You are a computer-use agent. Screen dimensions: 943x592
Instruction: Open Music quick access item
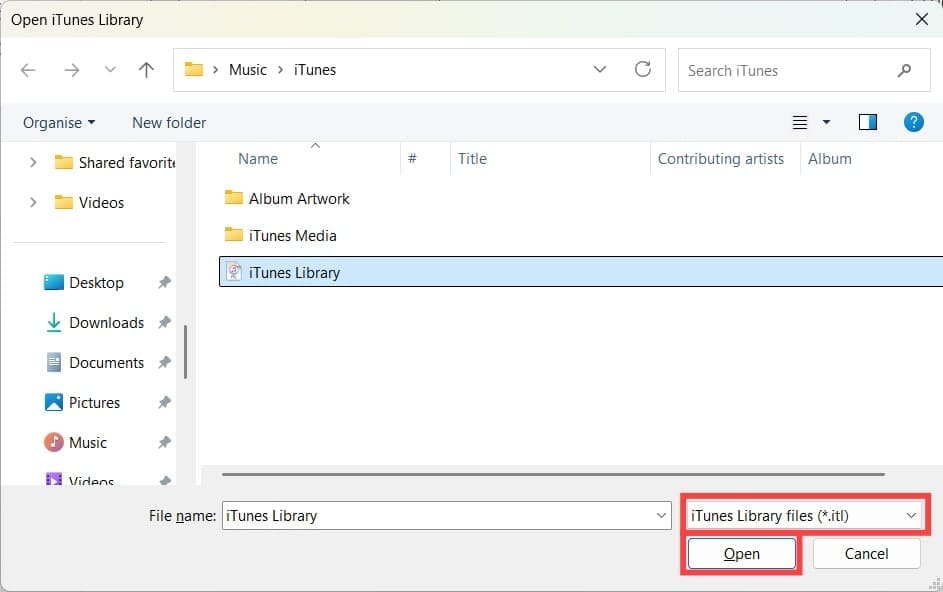click(x=76, y=443)
